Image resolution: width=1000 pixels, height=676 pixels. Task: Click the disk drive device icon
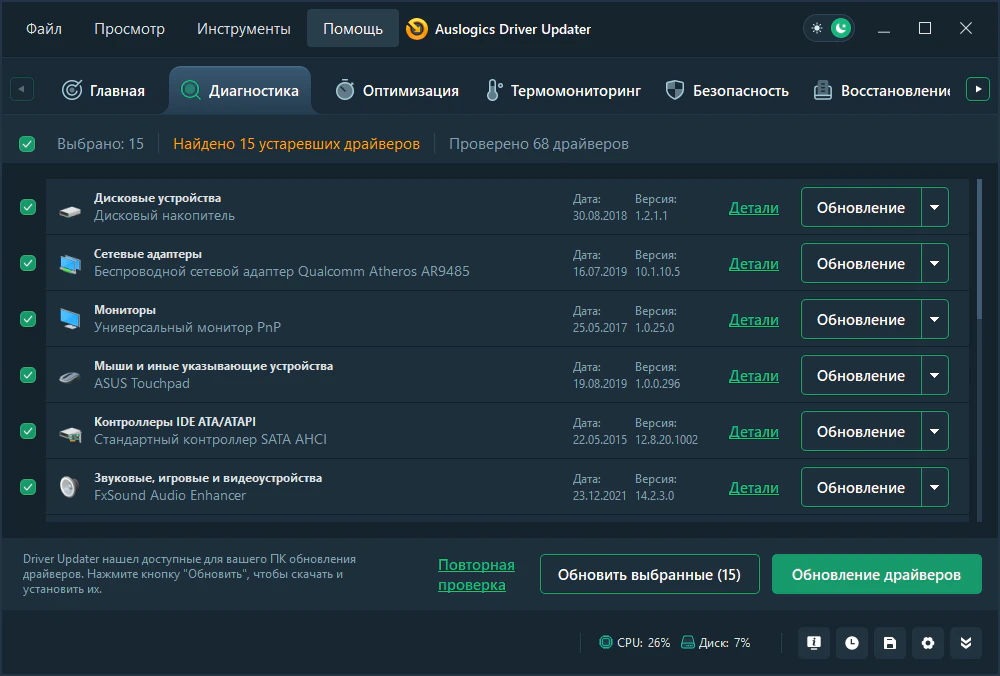(x=70, y=211)
